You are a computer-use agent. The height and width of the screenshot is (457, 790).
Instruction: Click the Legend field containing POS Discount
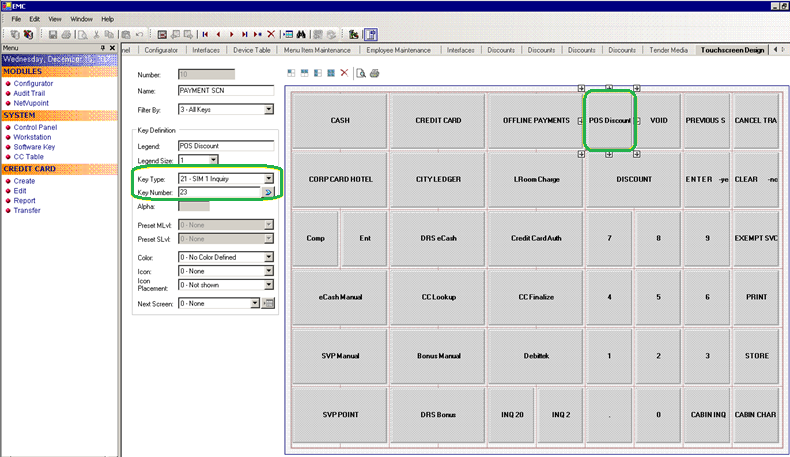tap(226, 146)
